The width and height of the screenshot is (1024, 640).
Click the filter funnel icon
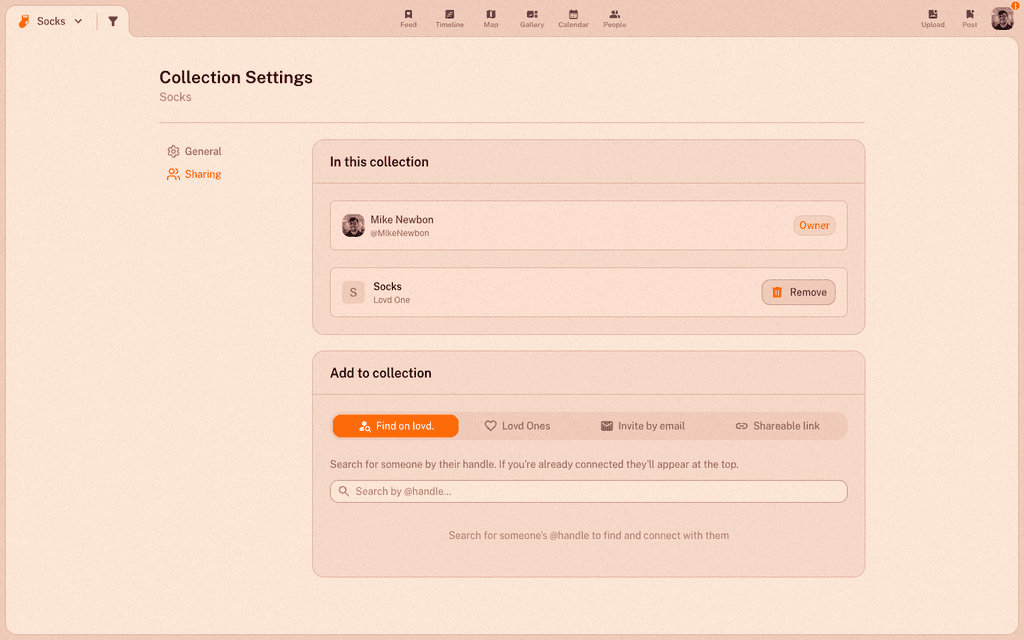coord(113,22)
